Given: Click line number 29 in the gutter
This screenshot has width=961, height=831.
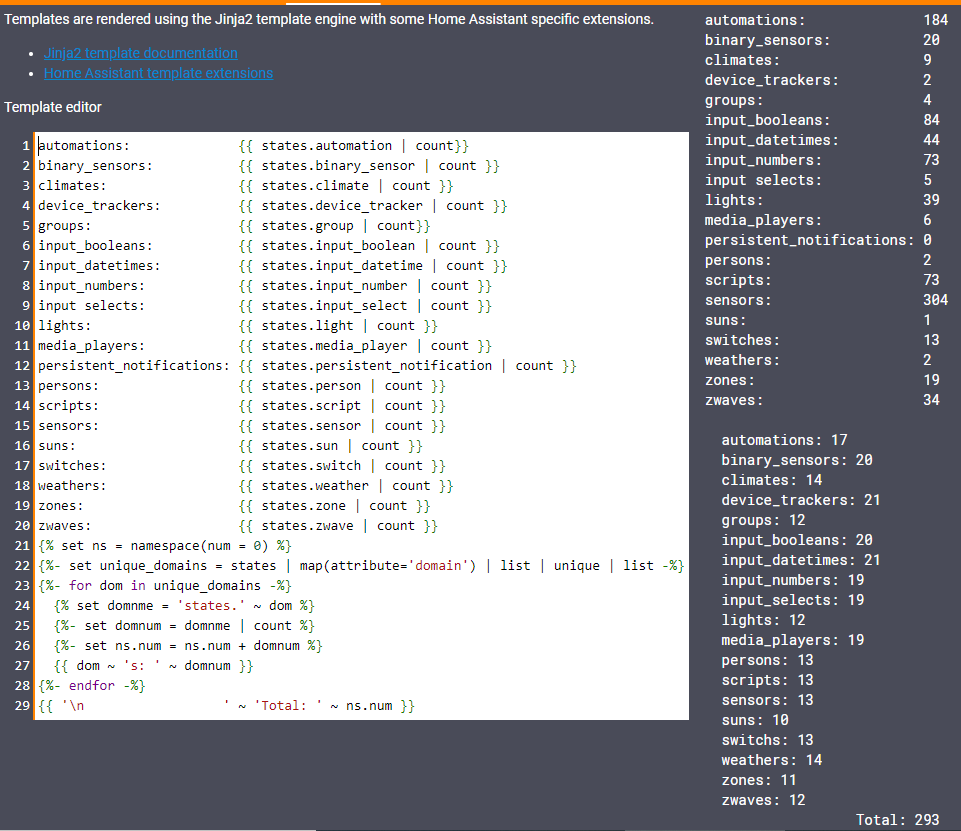Looking at the screenshot, I should pos(22,706).
